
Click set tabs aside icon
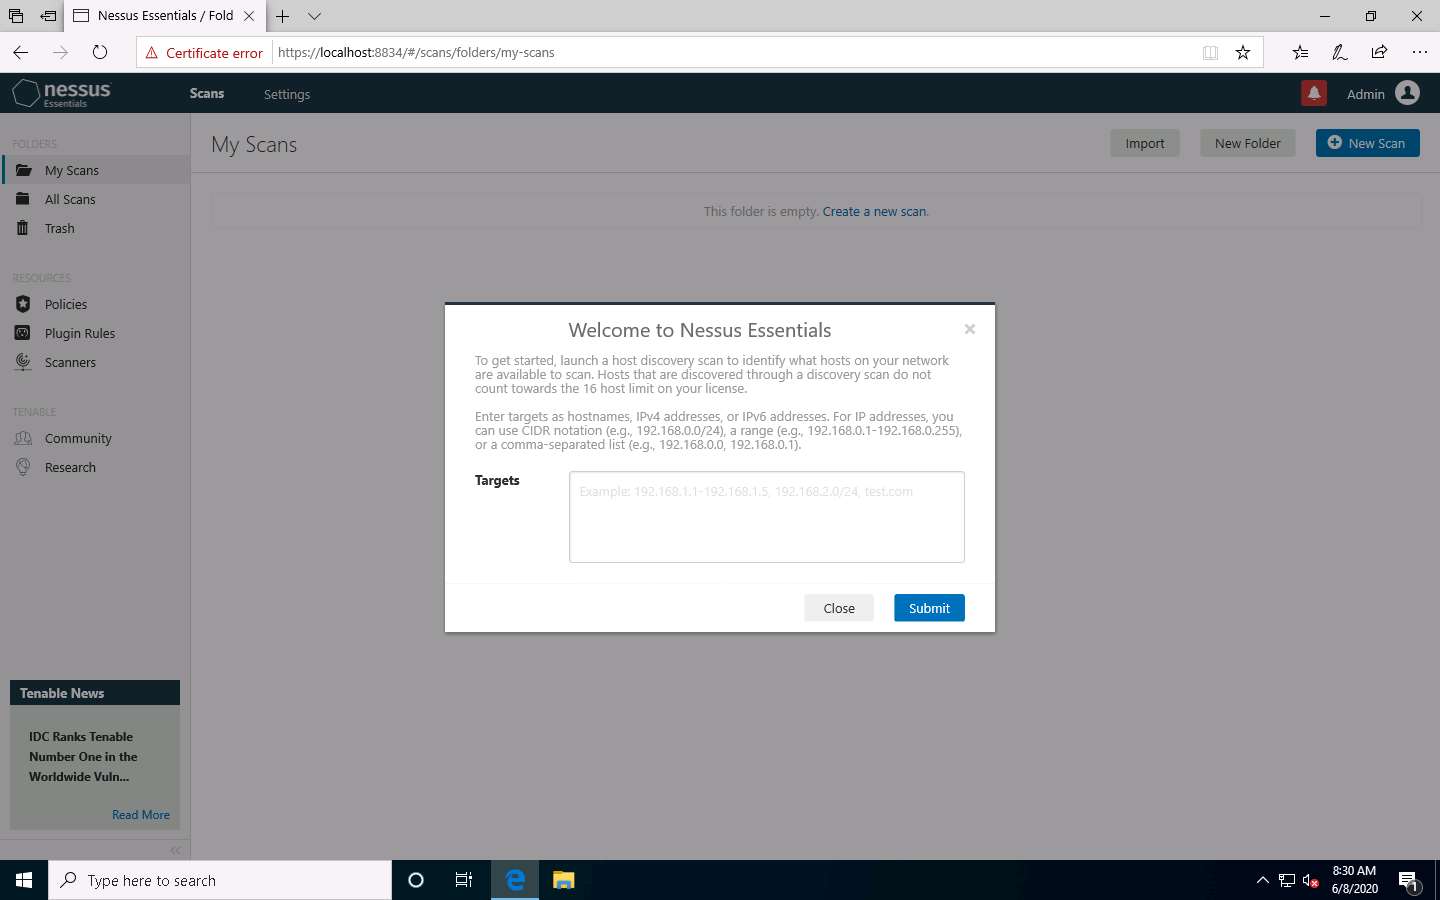(48, 16)
